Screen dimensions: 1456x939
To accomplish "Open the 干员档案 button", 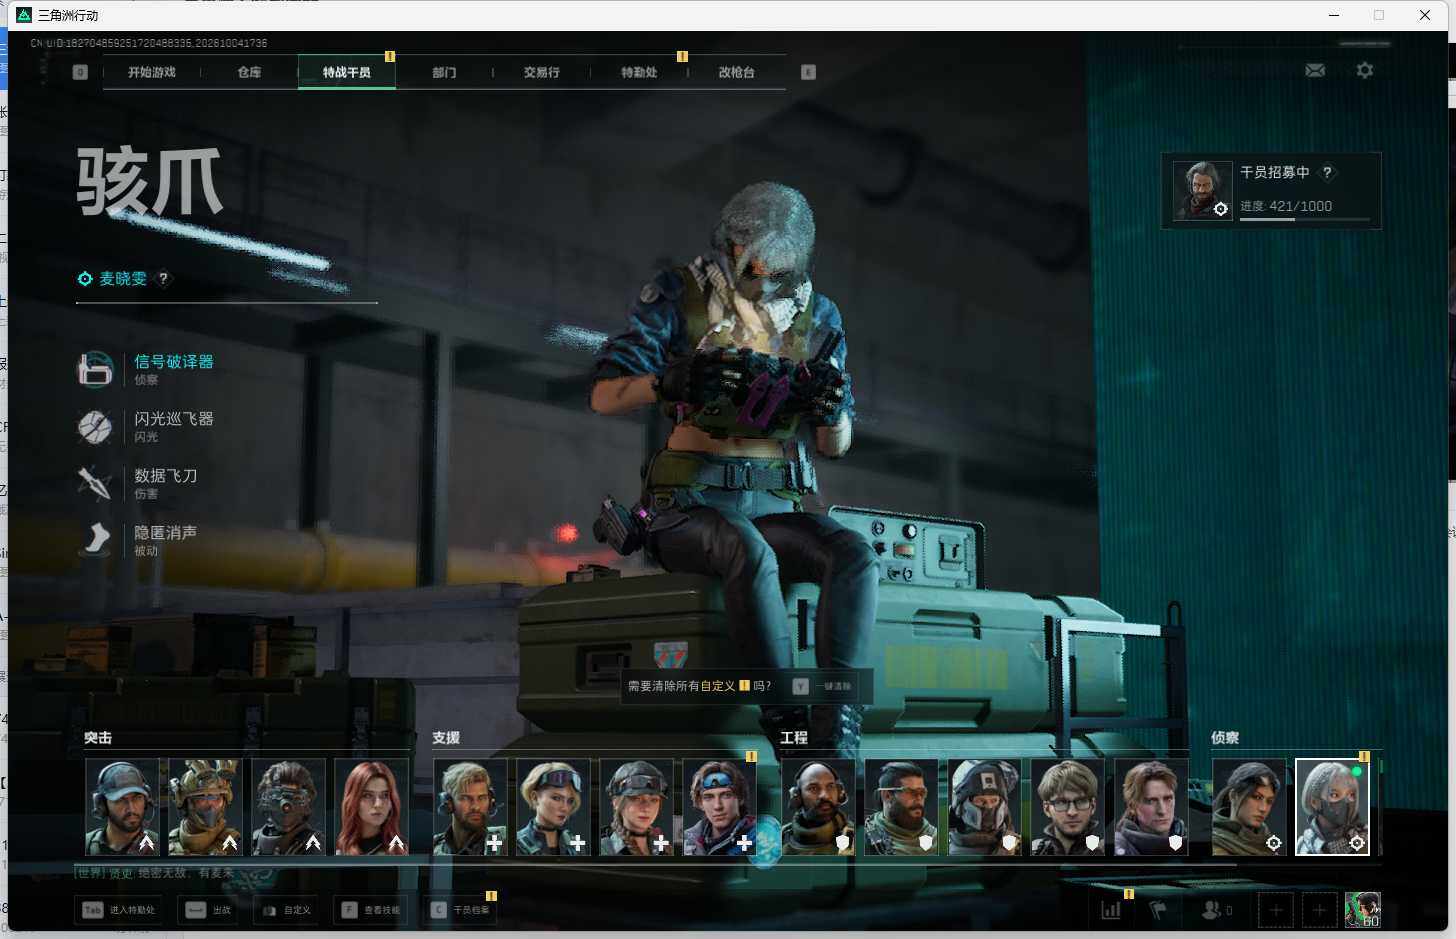I will (x=460, y=910).
